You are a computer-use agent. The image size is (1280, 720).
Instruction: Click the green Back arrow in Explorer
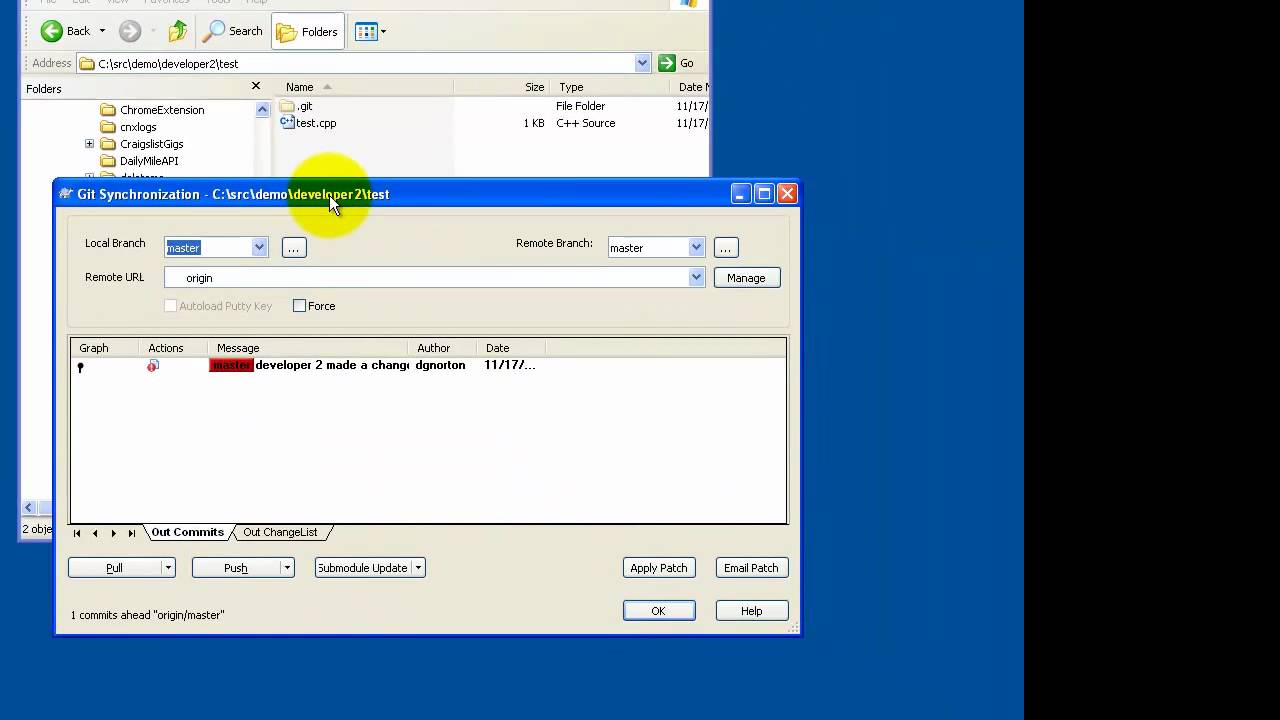tap(51, 31)
